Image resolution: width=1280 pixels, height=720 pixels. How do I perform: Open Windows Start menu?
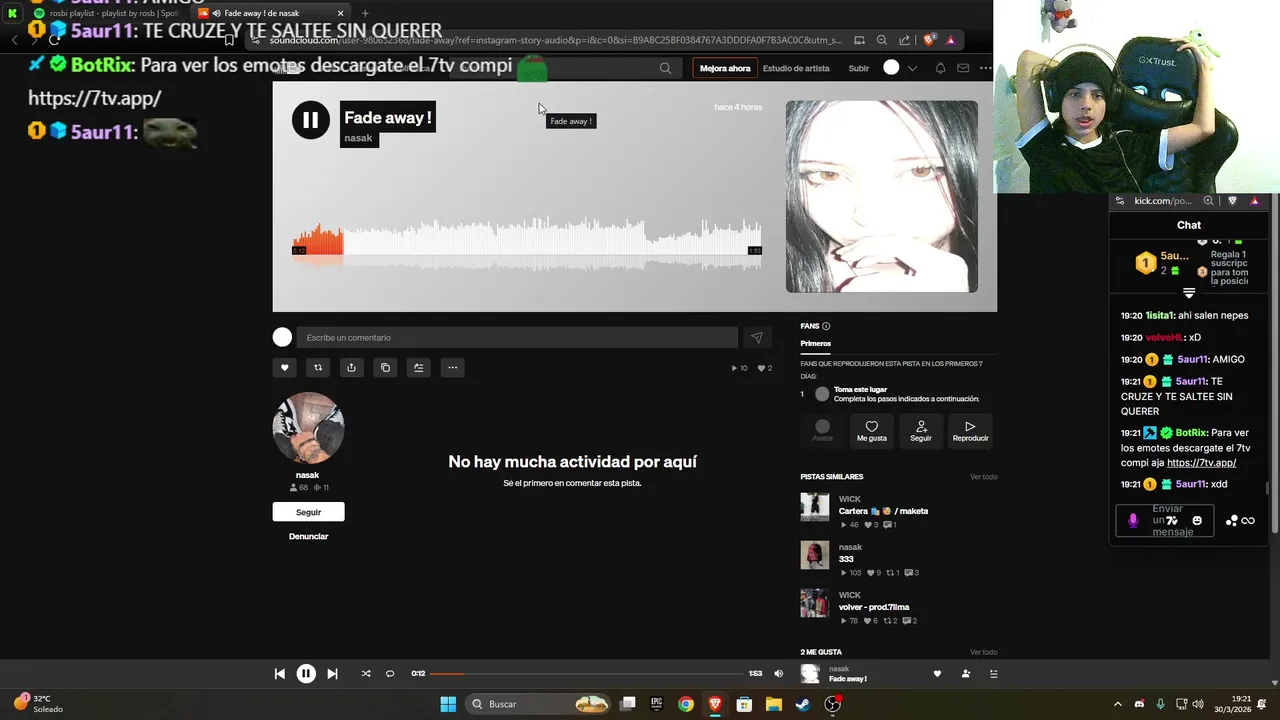click(x=448, y=704)
